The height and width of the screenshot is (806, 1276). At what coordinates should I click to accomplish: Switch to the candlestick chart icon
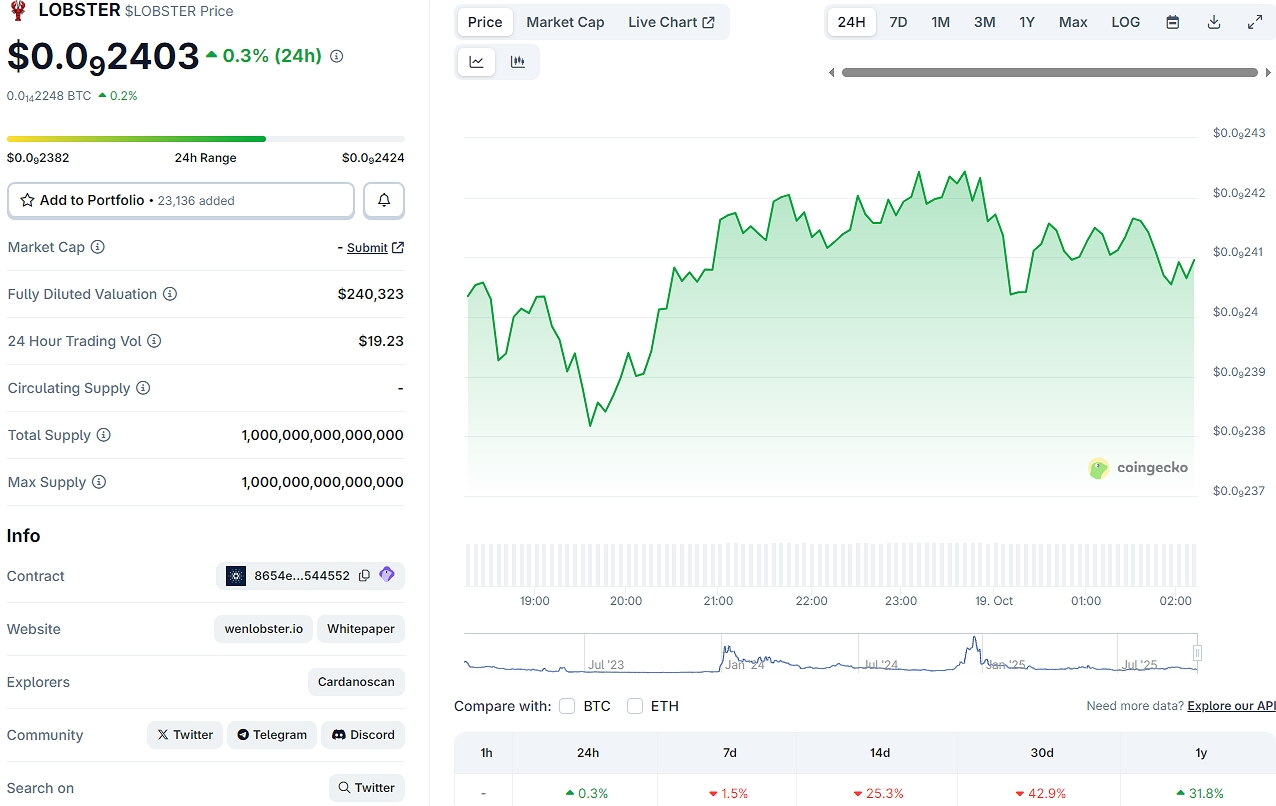(x=518, y=61)
